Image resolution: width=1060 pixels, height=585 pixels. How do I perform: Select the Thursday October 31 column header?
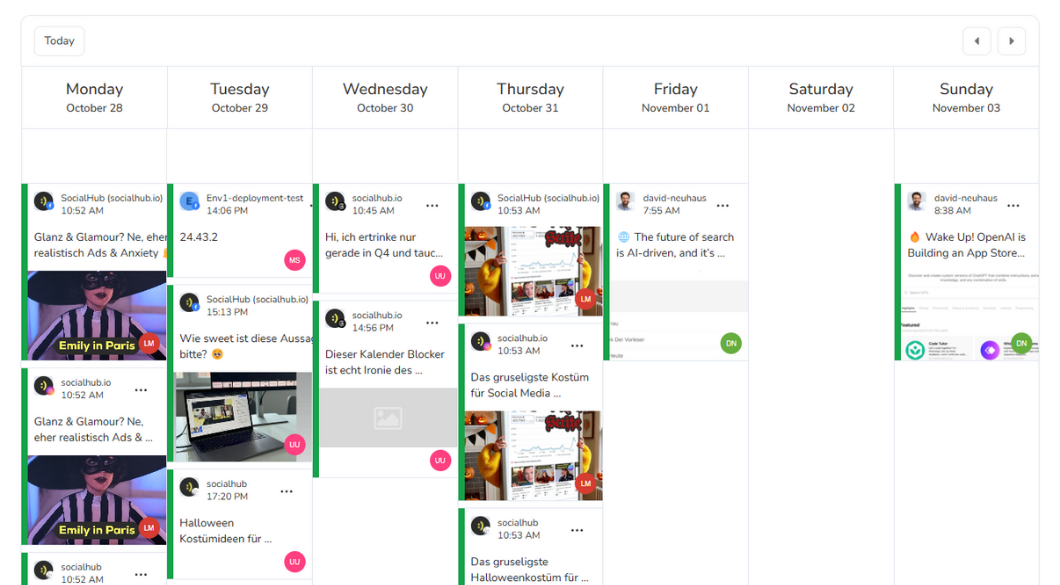530,97
